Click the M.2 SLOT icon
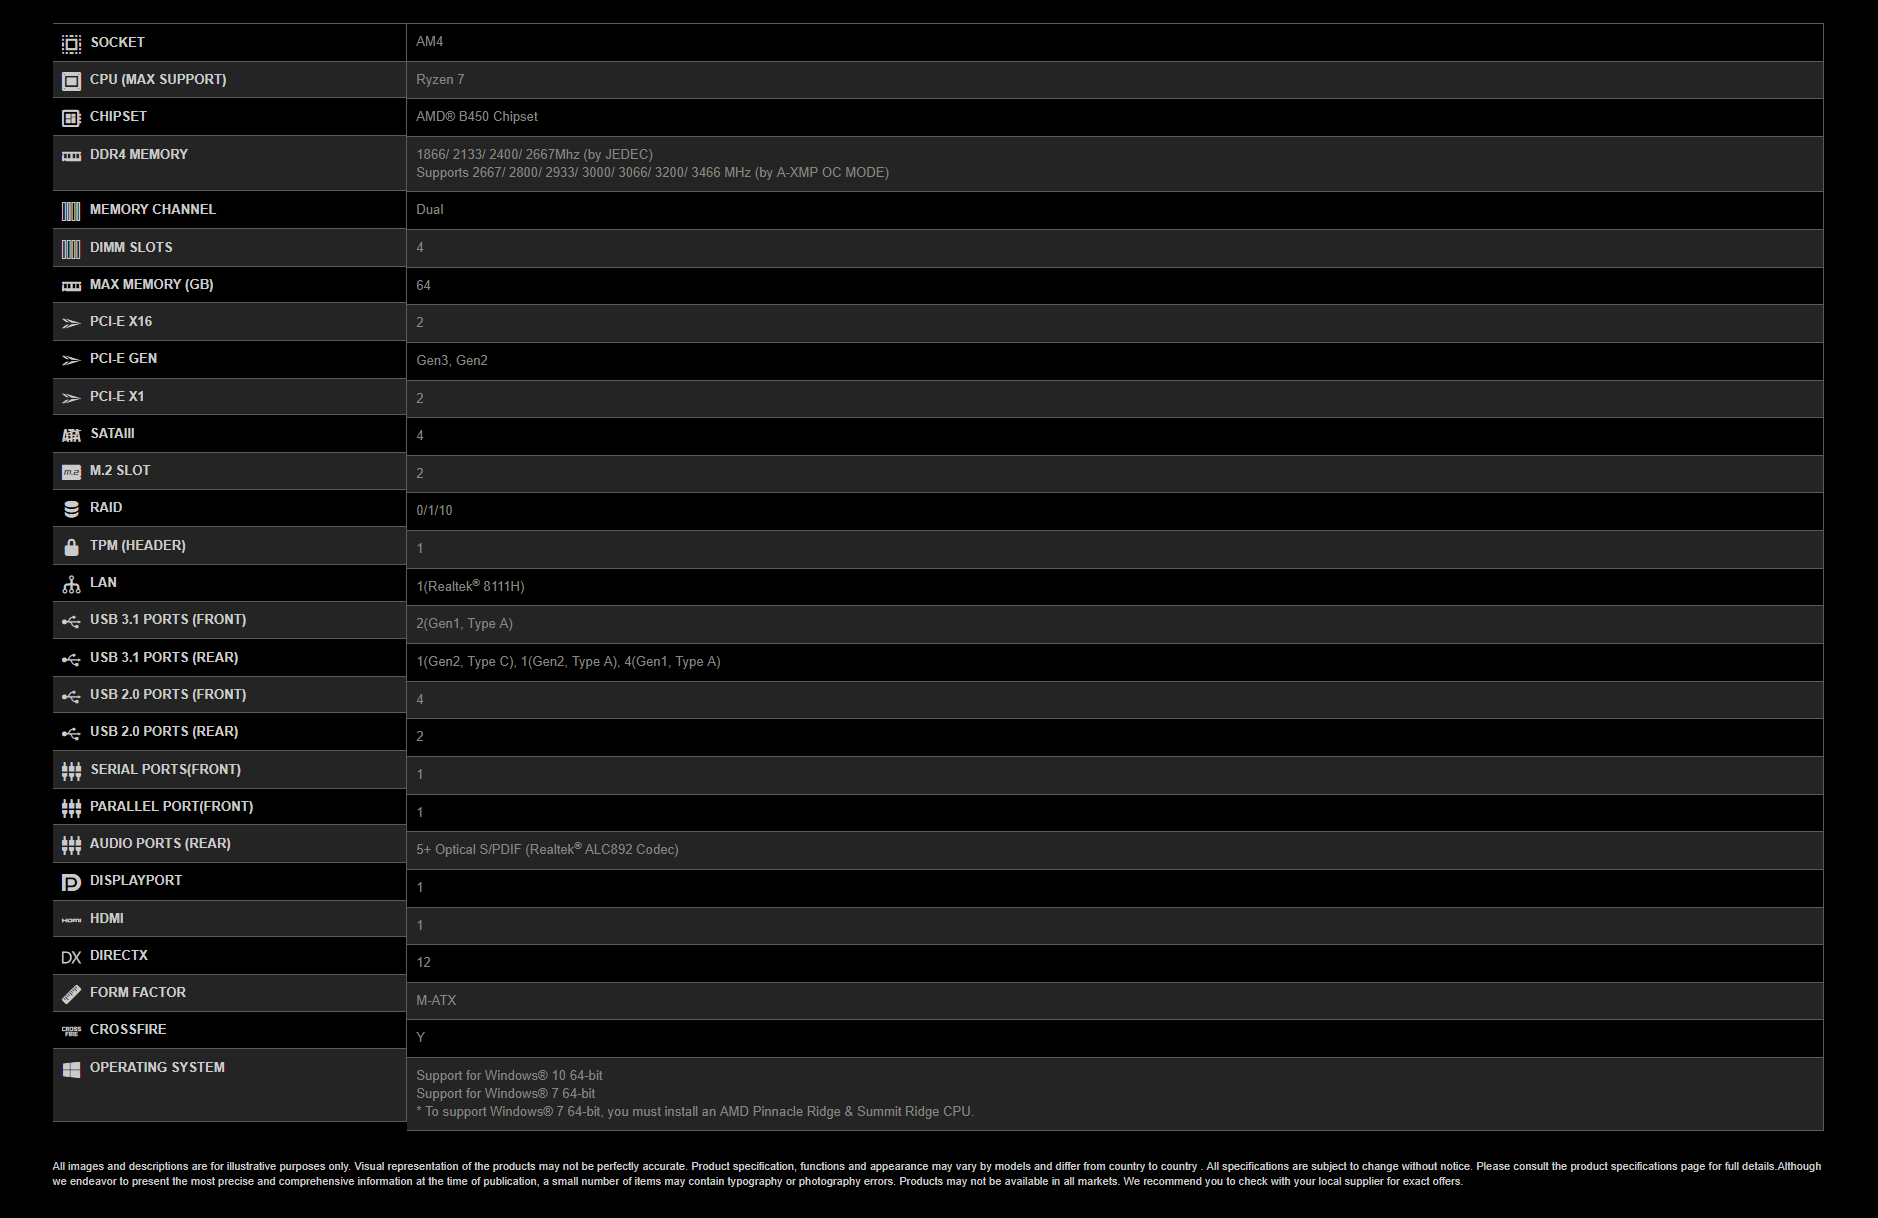Viewport: 1878px width, 1218px height. 71,472
